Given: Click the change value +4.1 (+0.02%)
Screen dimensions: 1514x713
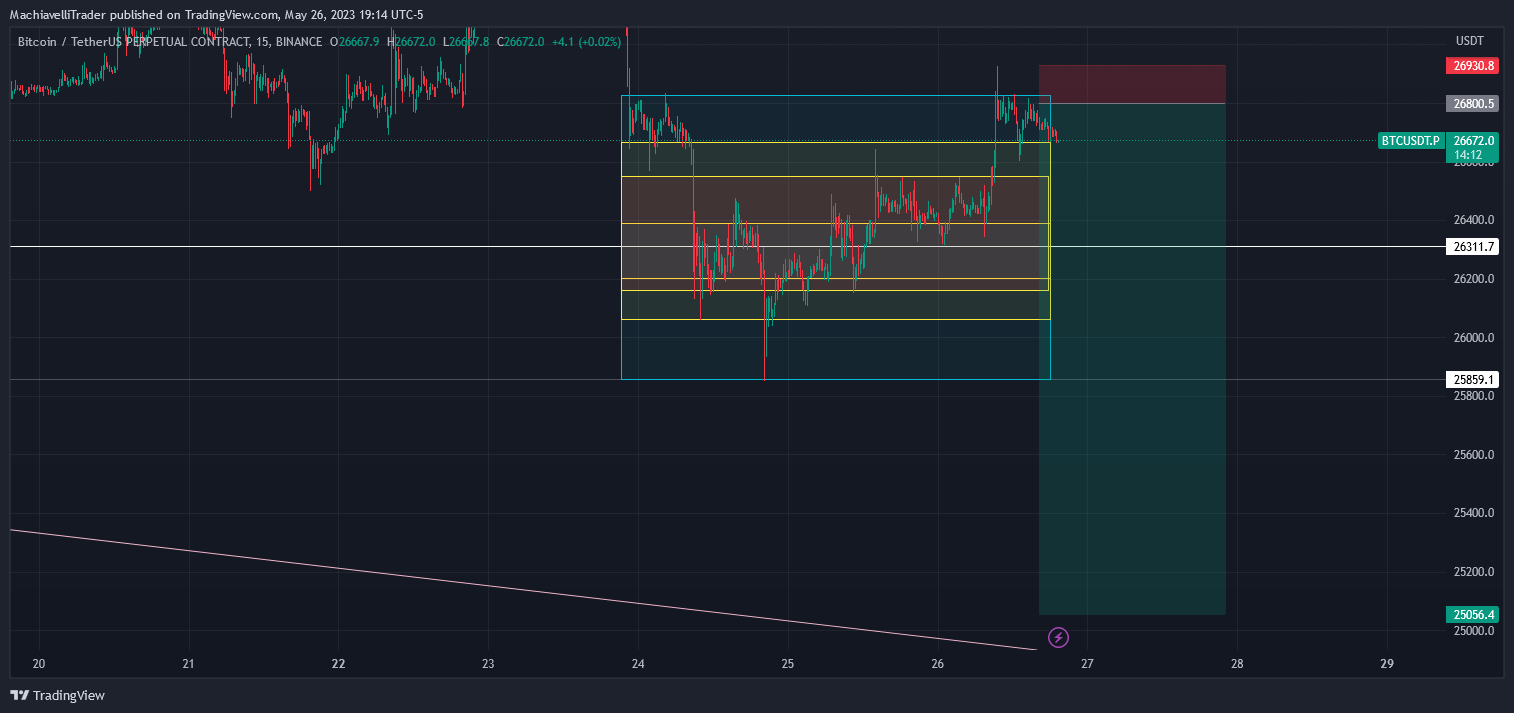Looking at the screenshot, I should point(587,42).
